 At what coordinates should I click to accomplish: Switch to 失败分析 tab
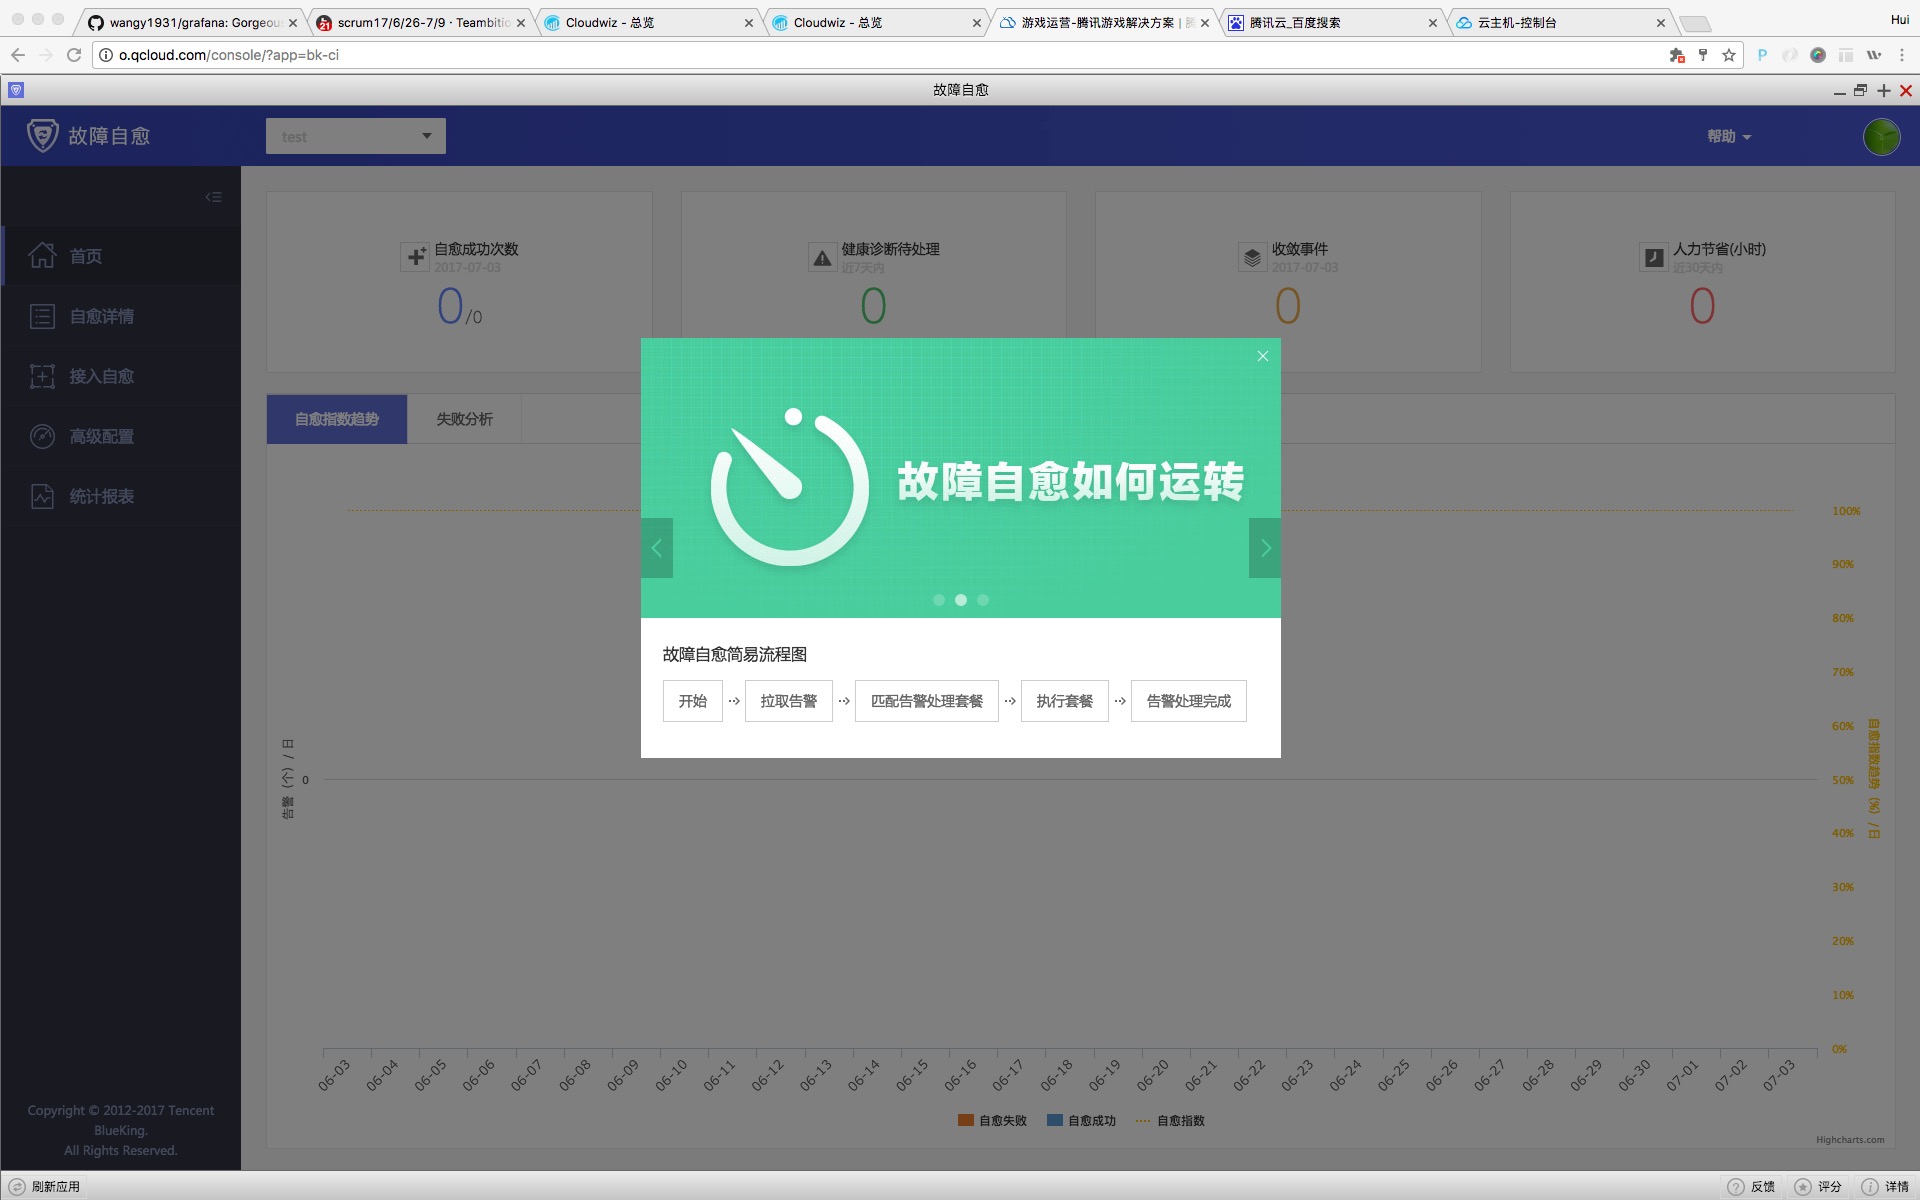[464, 419]
